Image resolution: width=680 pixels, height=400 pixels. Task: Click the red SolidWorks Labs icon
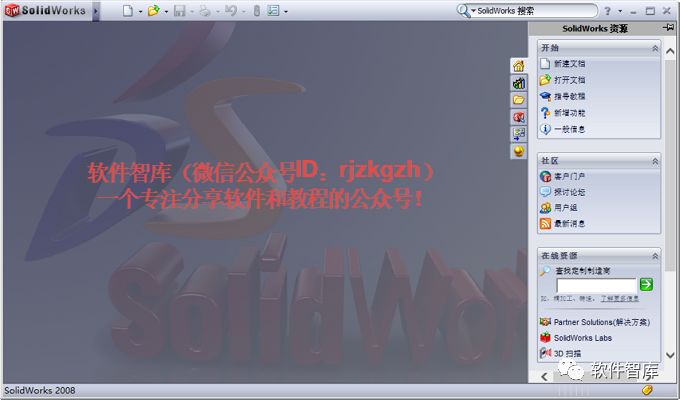[545, 338]
